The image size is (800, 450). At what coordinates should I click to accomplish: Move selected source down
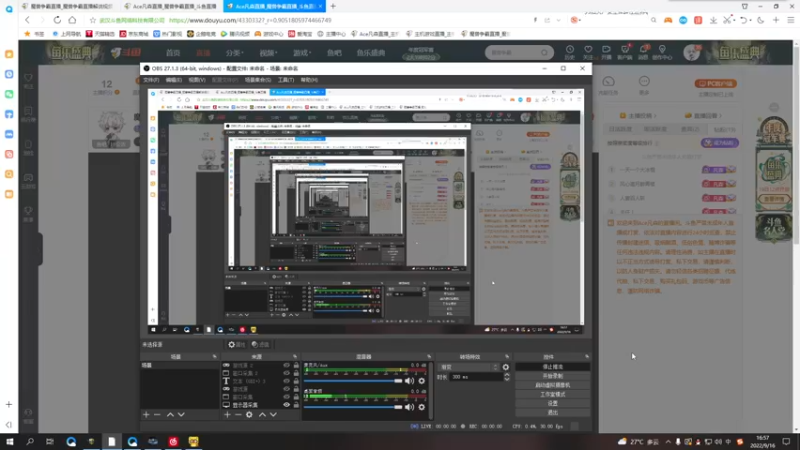[x=273, y=415]
